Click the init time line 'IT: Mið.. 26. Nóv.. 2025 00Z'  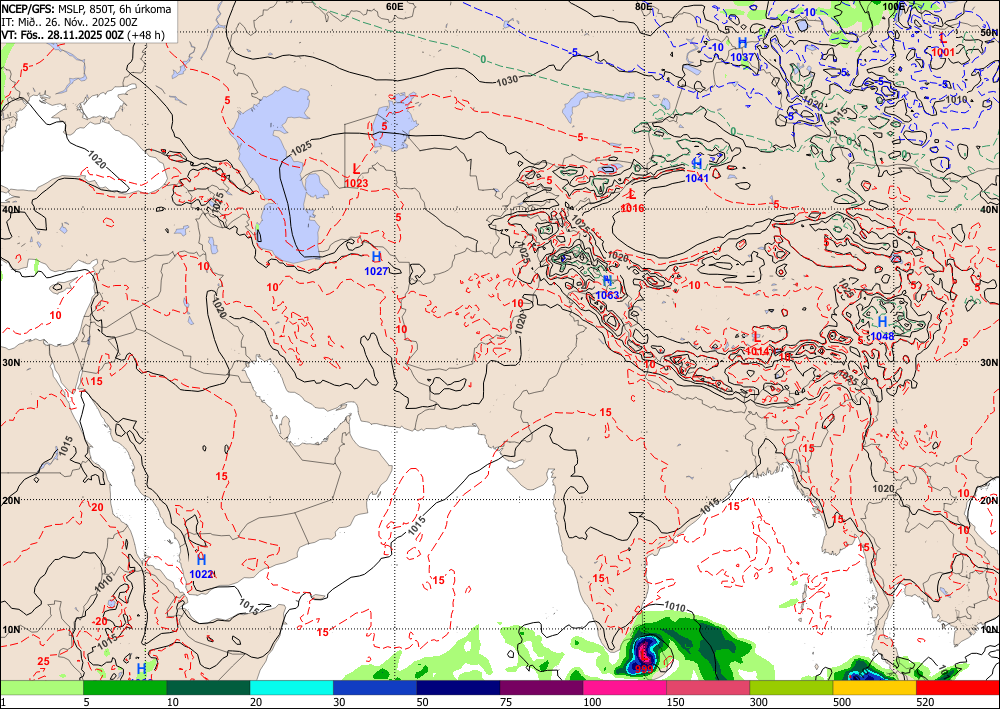[70, 22]
